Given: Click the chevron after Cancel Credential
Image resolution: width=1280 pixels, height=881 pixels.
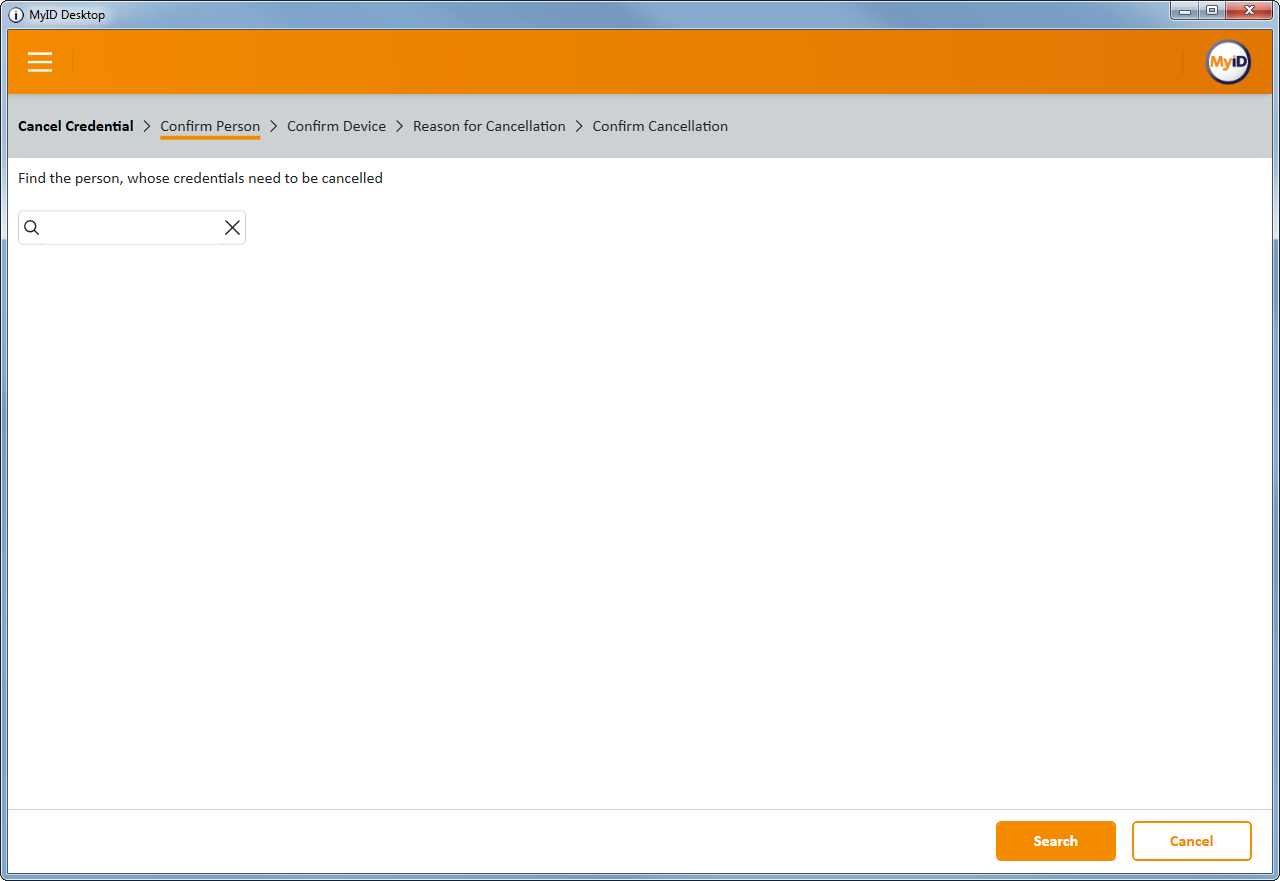Looking at the screenshot, I should click(147, 126).
